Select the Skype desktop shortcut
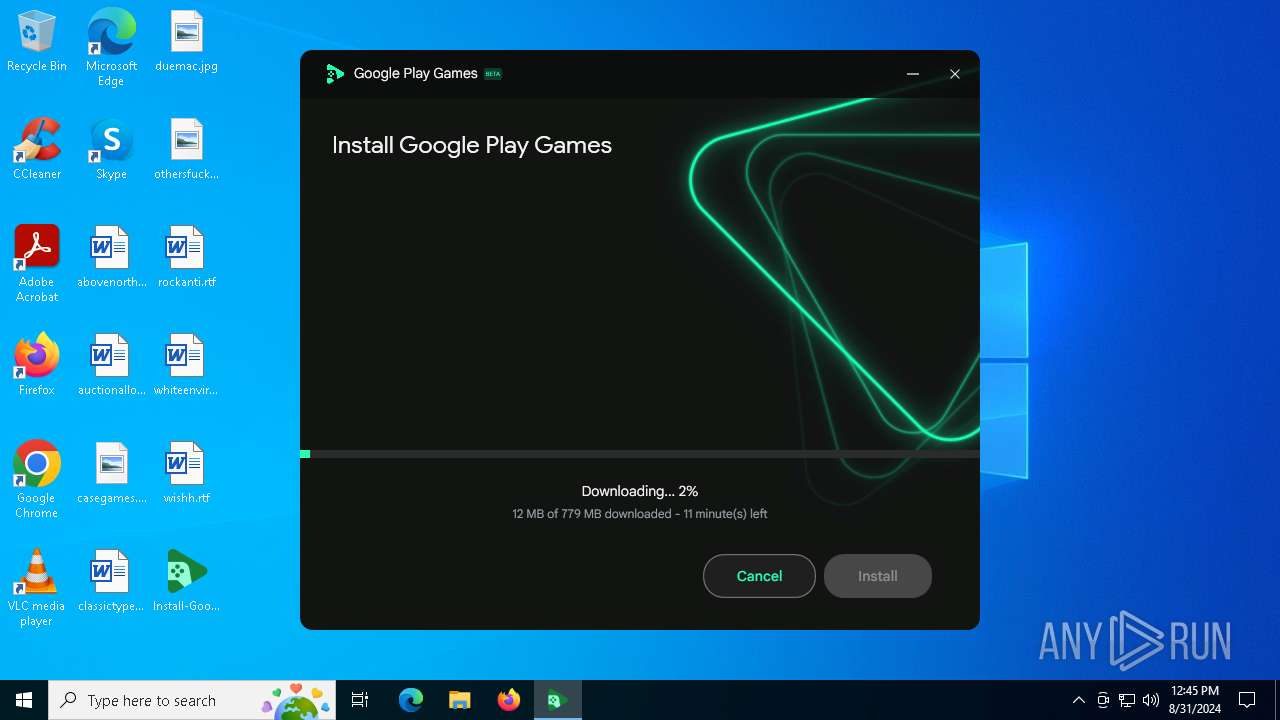1280x720 pixels. click(x=111, y=149)
